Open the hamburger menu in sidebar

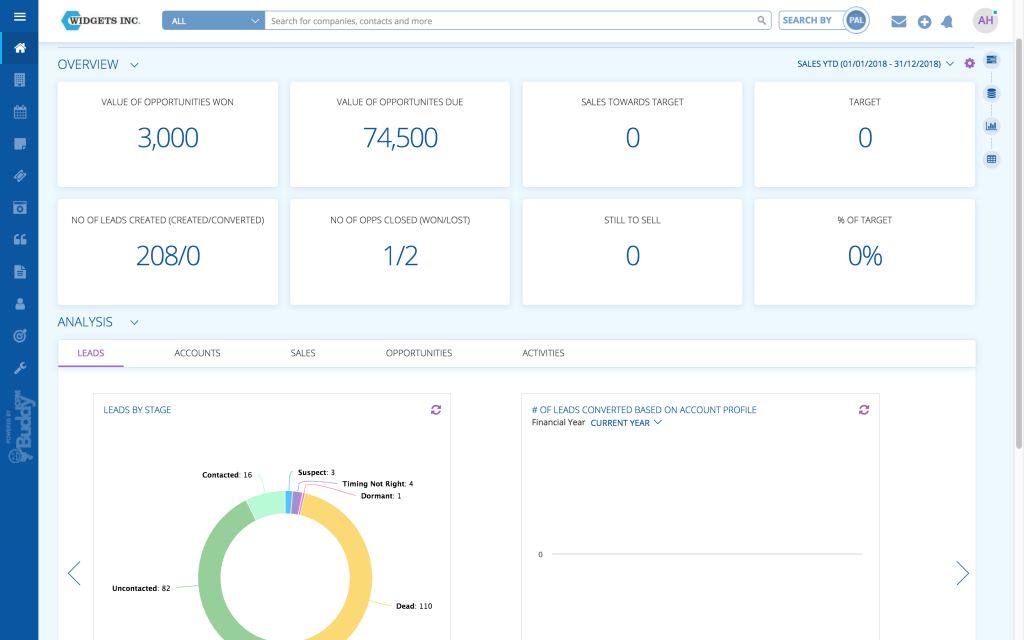click(x=19, y=17)
